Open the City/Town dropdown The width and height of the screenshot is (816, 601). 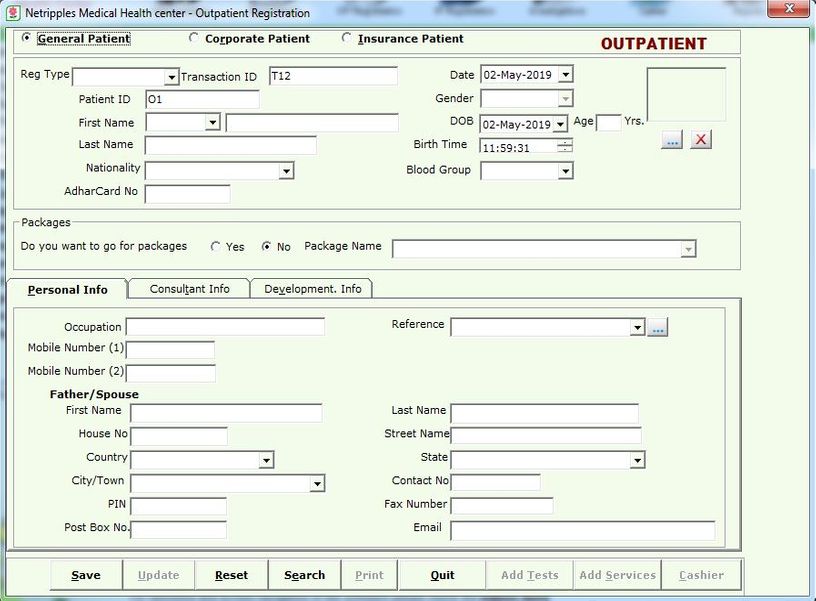317,483
